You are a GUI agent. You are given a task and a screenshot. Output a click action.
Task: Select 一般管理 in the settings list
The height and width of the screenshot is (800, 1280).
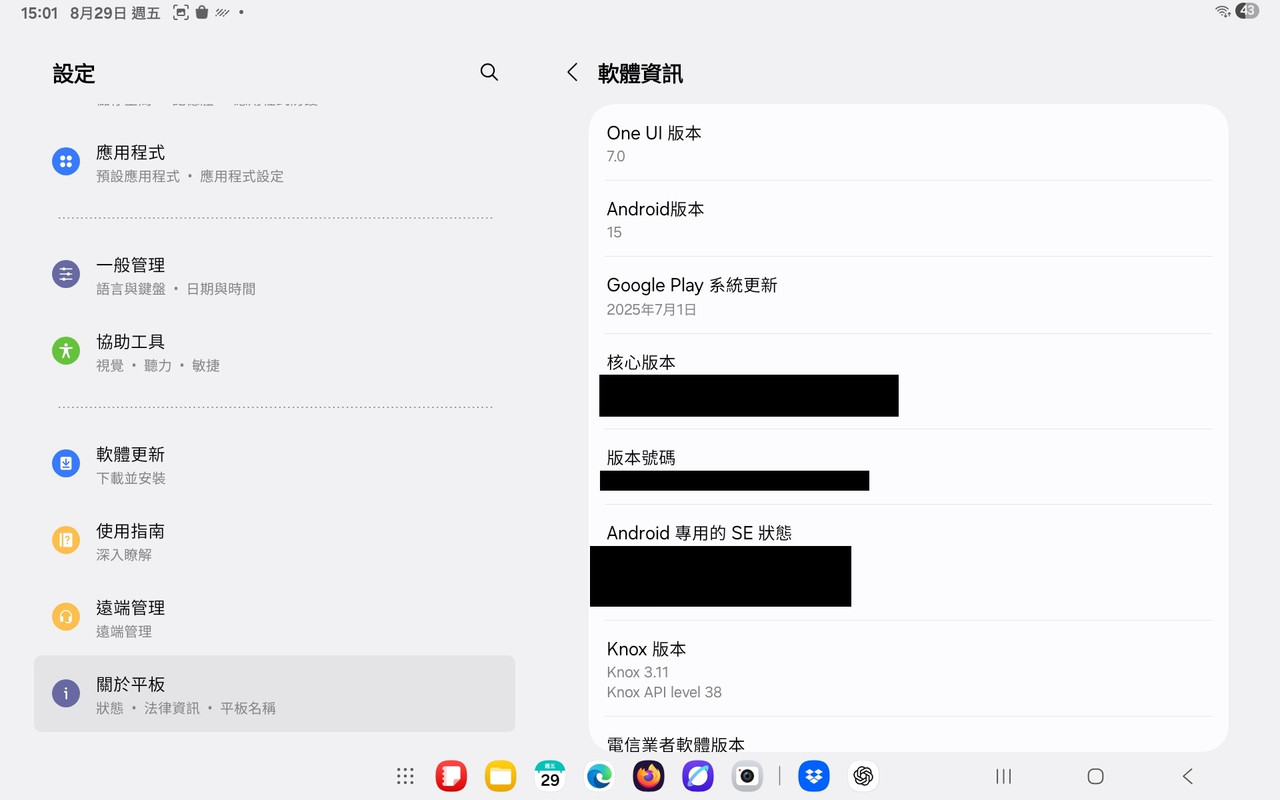[x=274, y=276]
